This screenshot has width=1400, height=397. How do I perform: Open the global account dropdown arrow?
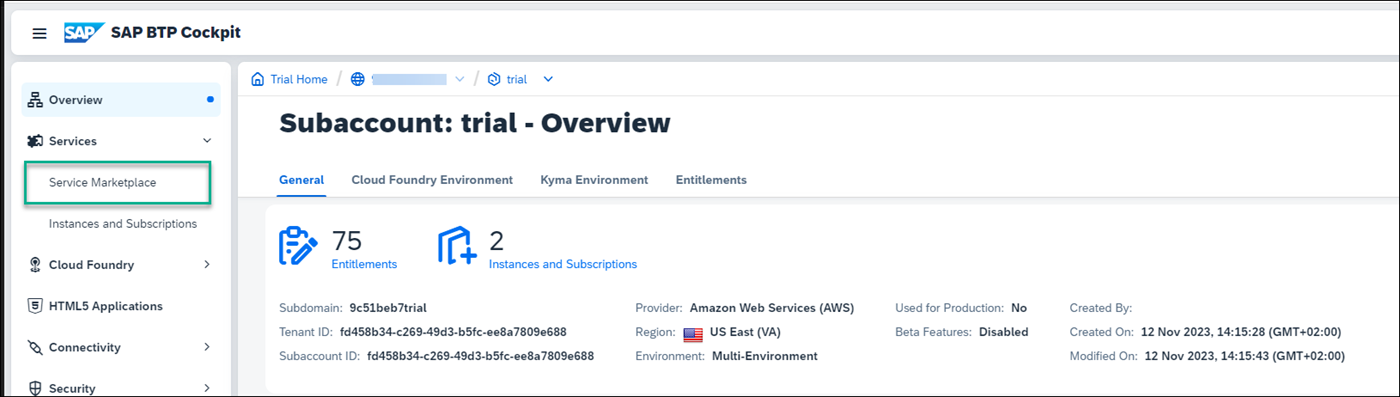pyautogui.click(x=460, y=79)
